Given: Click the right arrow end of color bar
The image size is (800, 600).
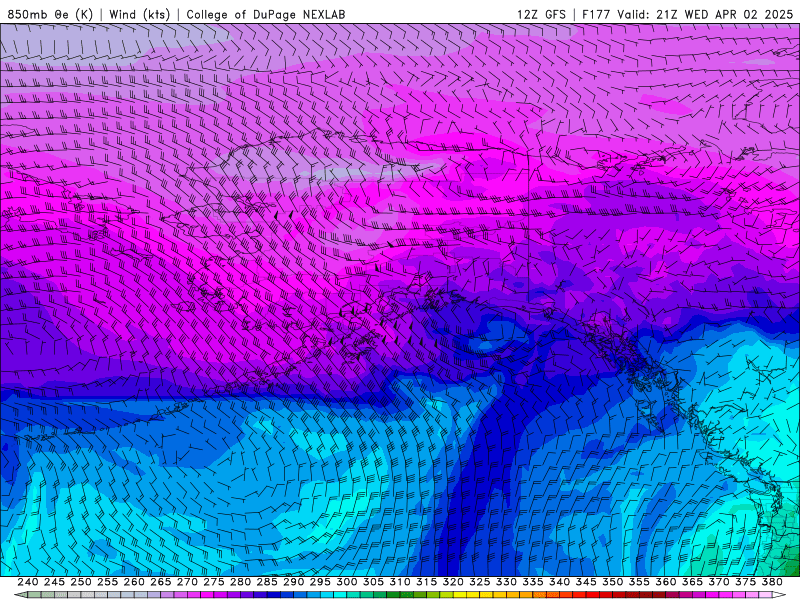Looking at the screenshot, I should [x=779, y=595].
